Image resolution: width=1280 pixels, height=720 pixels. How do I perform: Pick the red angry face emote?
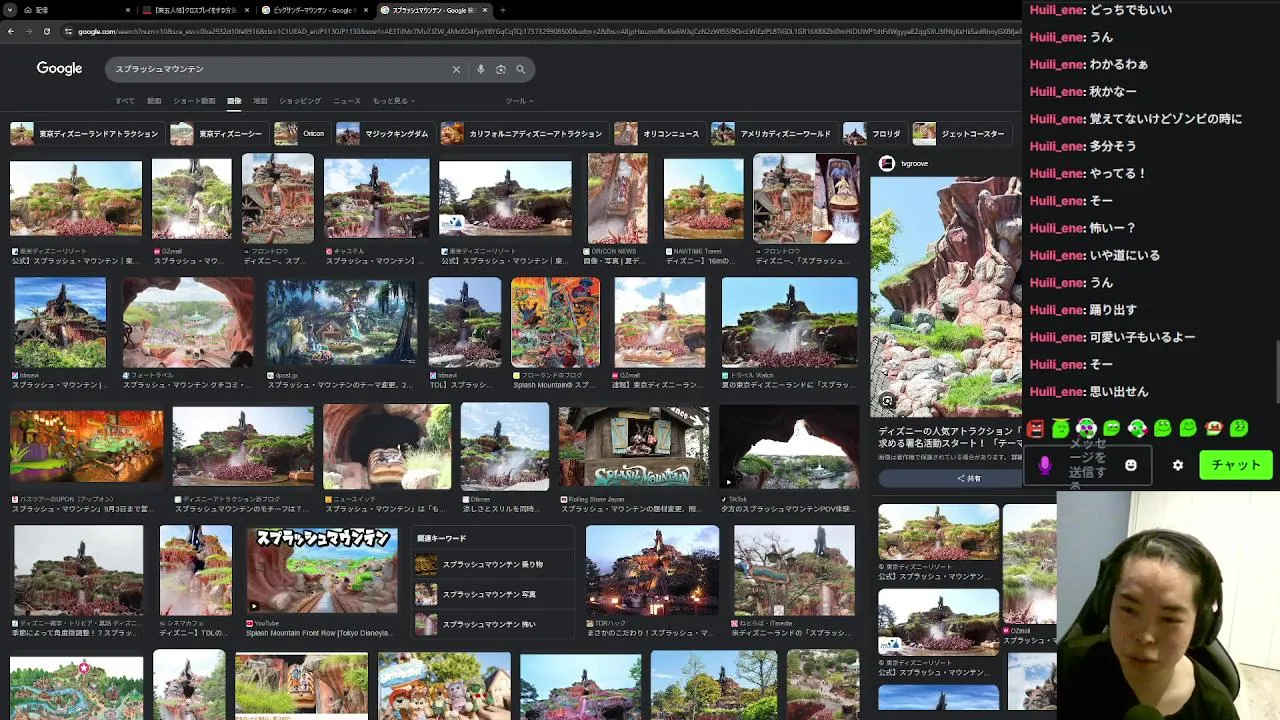(1035, 428)
